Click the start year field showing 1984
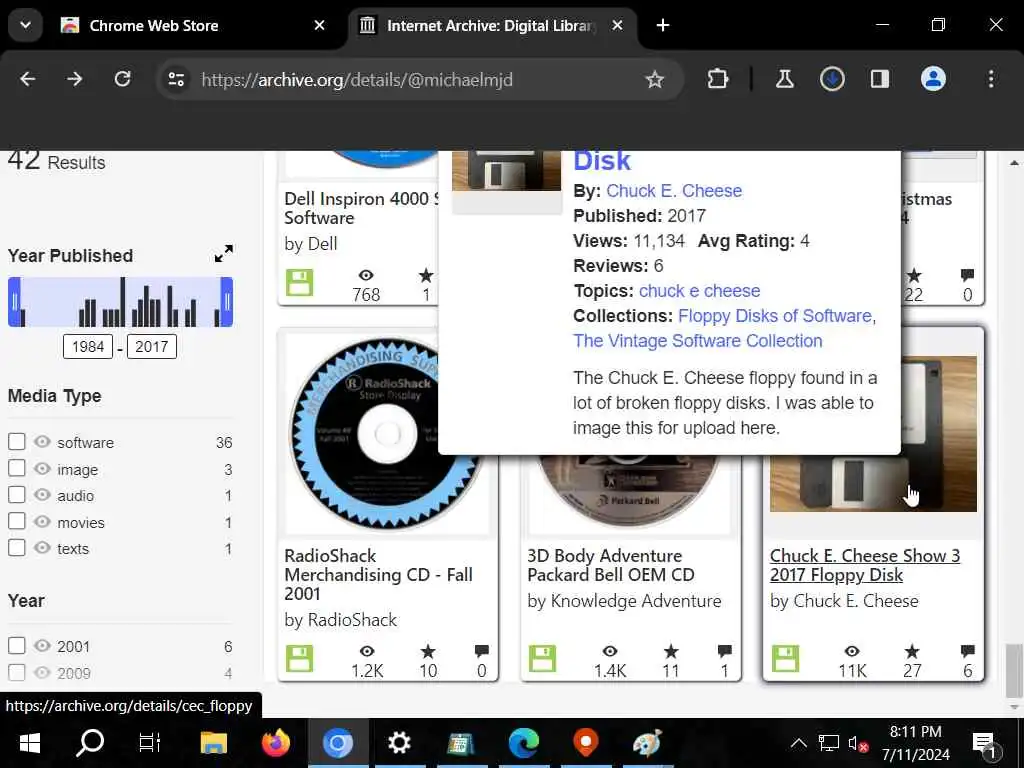Image resolution: width=1024 pixels, height=768 pixels. pos(88,346)
